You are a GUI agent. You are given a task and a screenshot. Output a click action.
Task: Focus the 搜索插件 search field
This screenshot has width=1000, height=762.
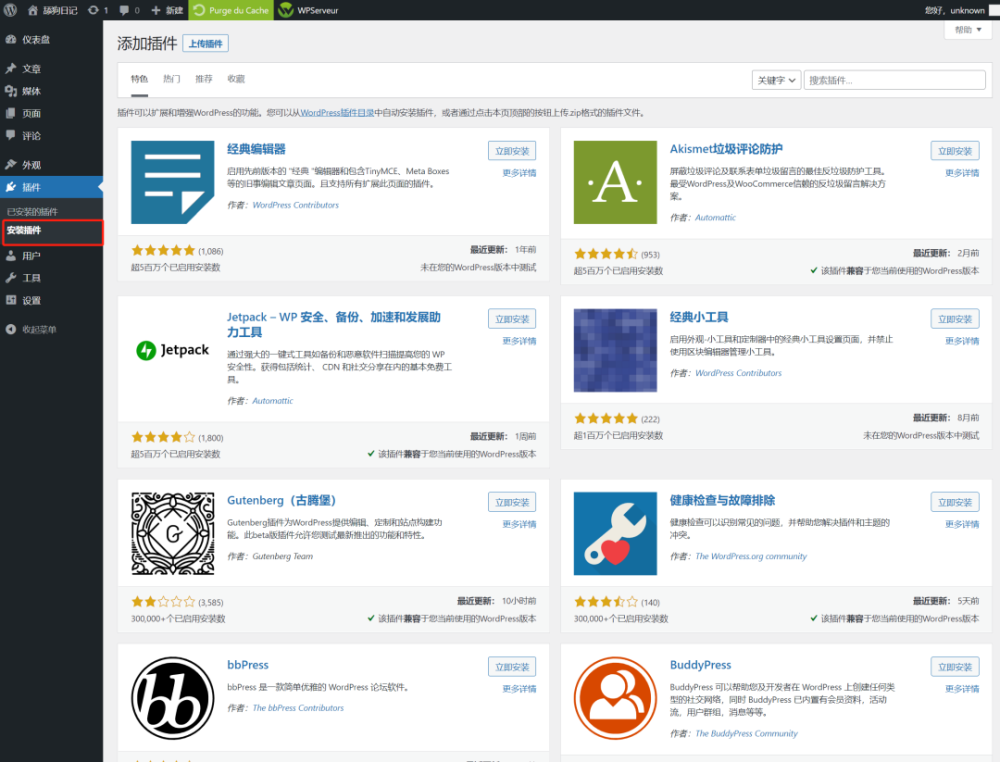pos(894,80)
